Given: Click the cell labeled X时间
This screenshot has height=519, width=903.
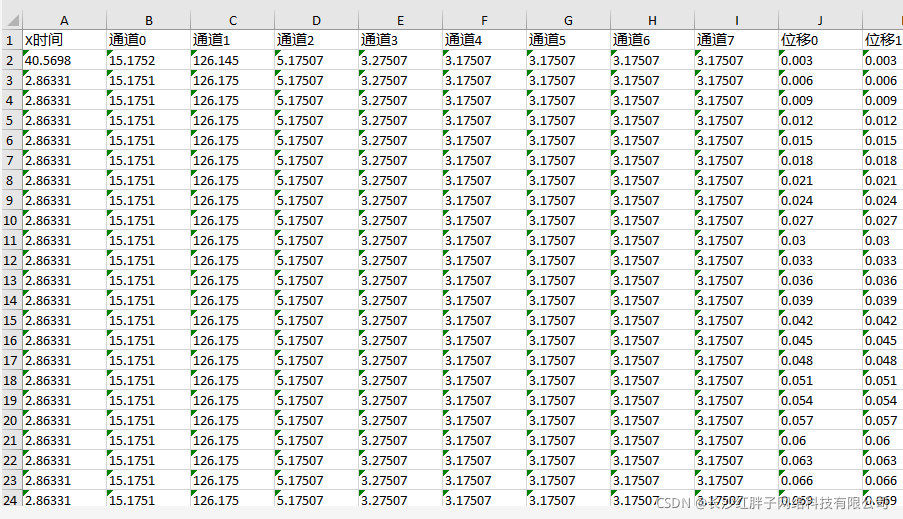Looking at the screenshot, I should [64, 40].
